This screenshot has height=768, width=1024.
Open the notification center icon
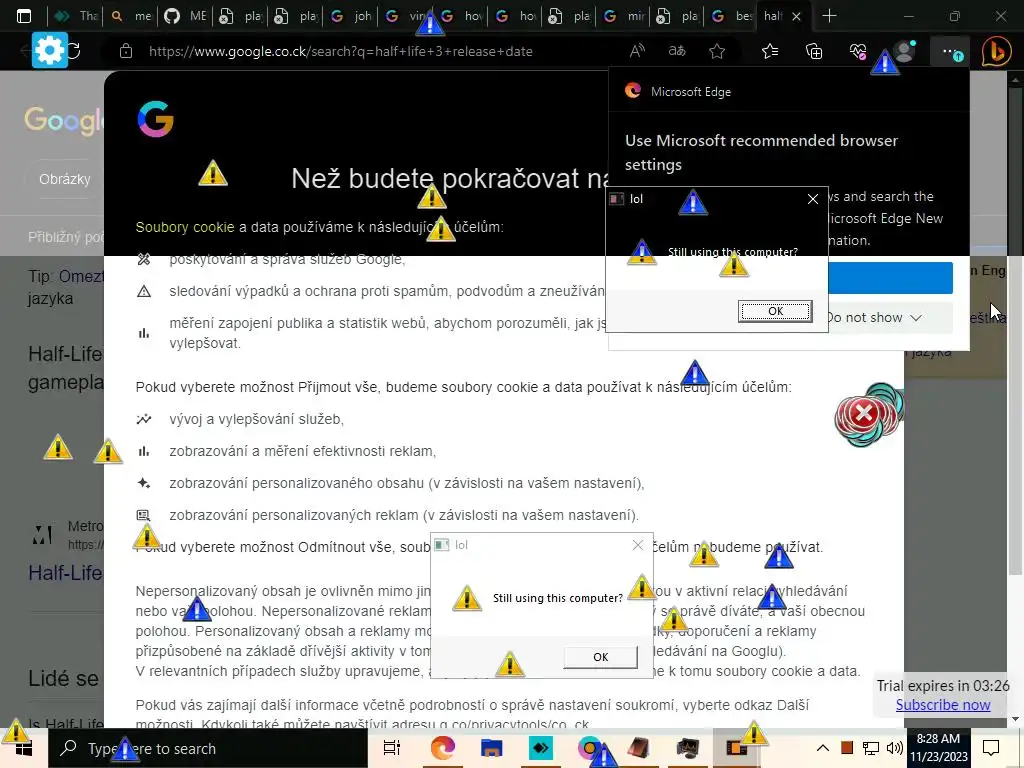point(991,748)
